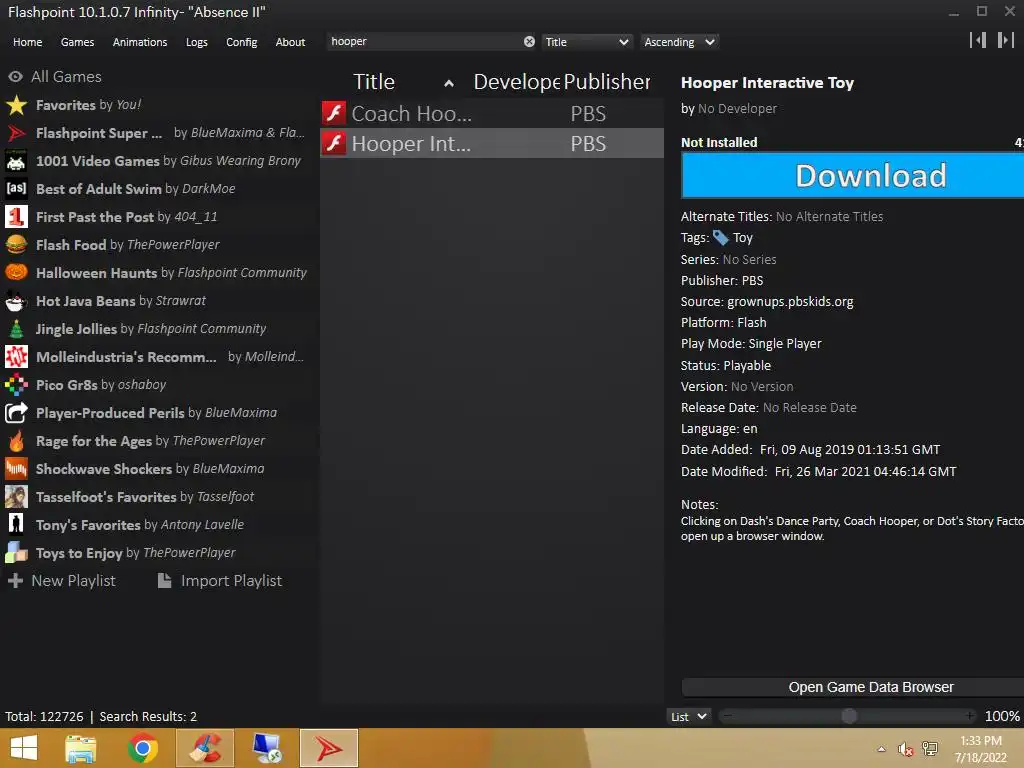Click the First Past the Post icon
Viewport: 1024px width, 768px height.
click(16, 217)
